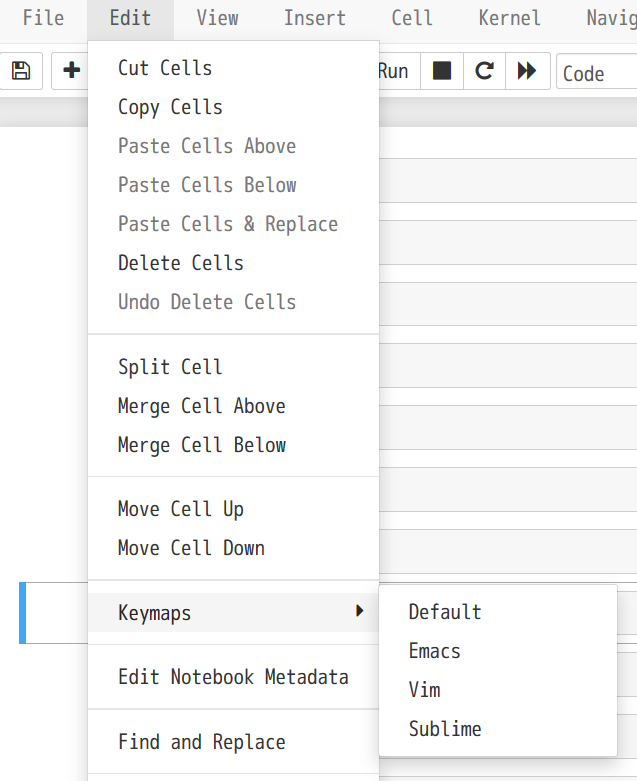Open the File menu

pos(43,18)
